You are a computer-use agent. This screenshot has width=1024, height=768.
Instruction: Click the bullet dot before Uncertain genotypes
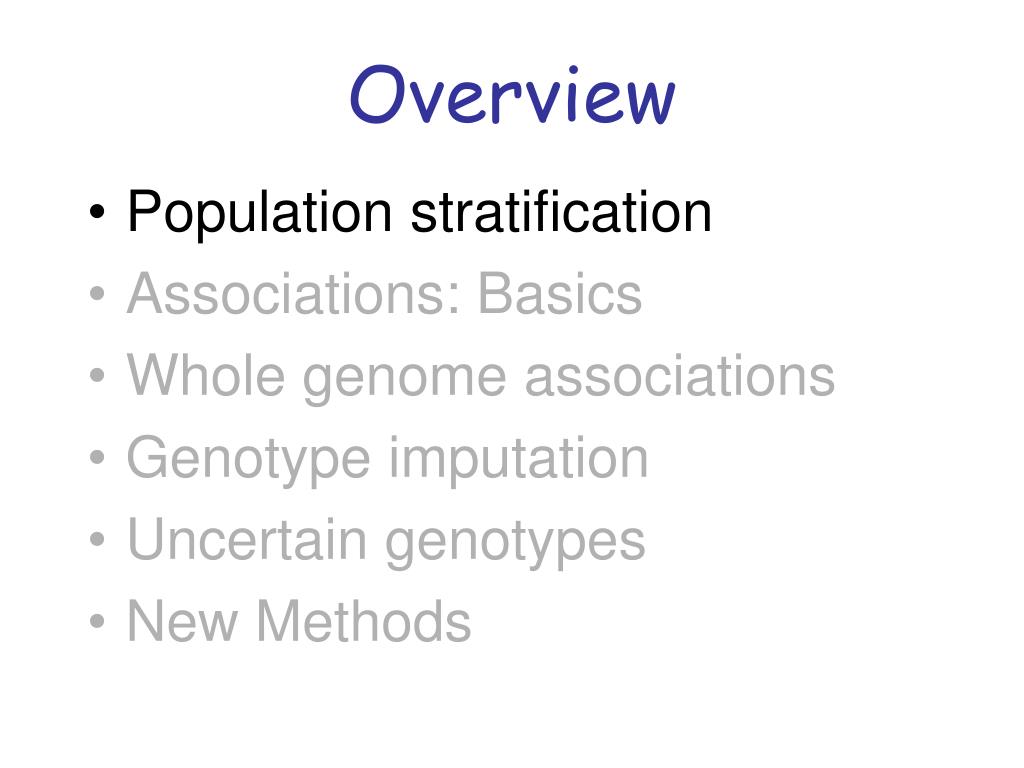(97, 539)
